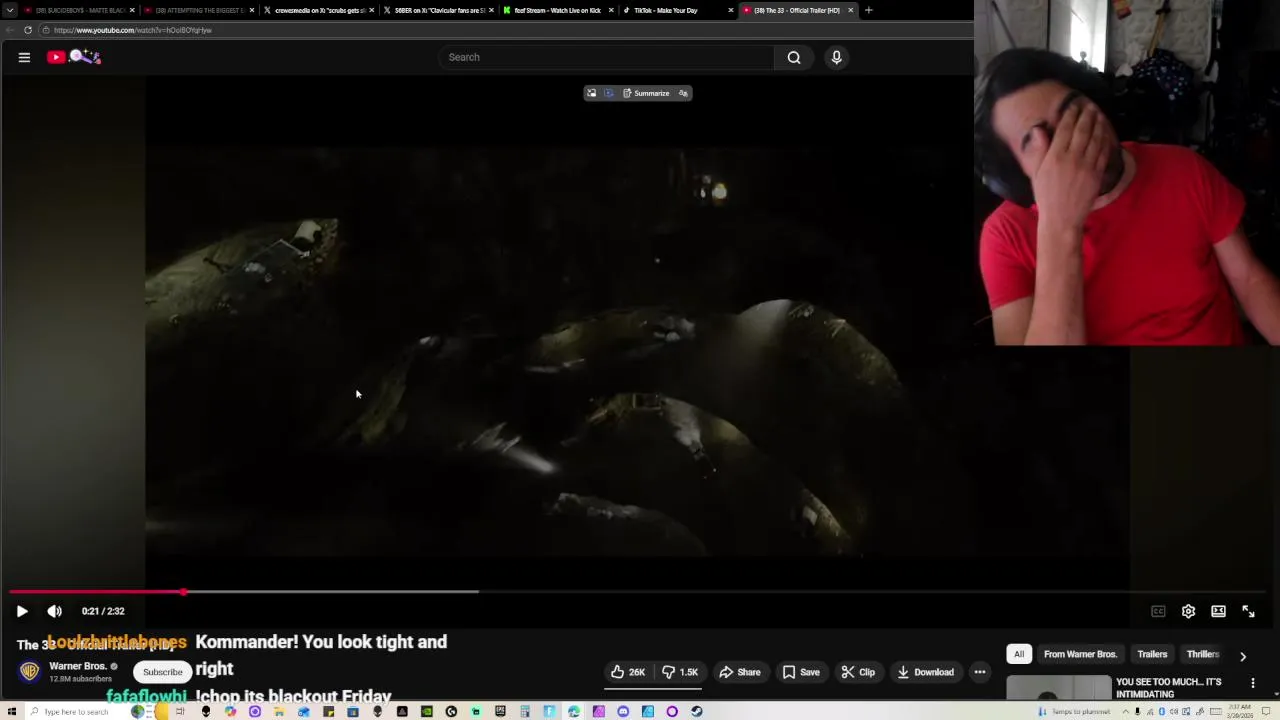Share the video

tap(740, 672)
